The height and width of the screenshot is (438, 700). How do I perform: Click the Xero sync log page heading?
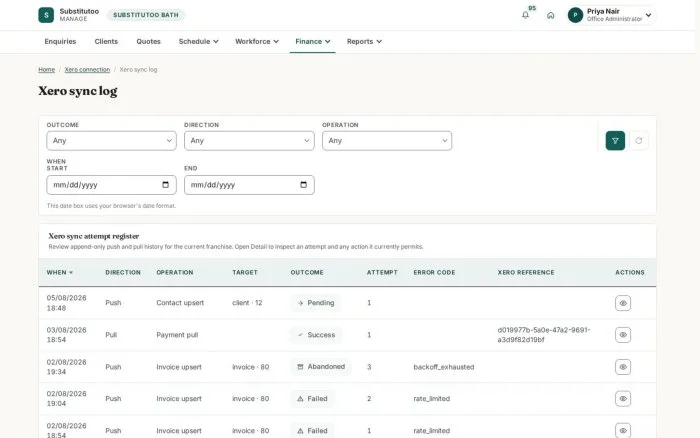pos(78,91)
